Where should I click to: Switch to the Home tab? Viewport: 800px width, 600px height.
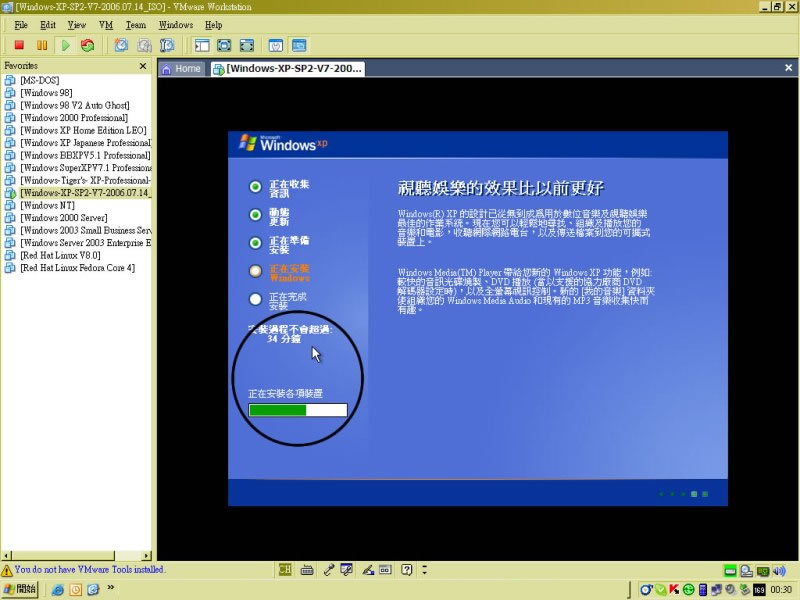coord(182,69)
